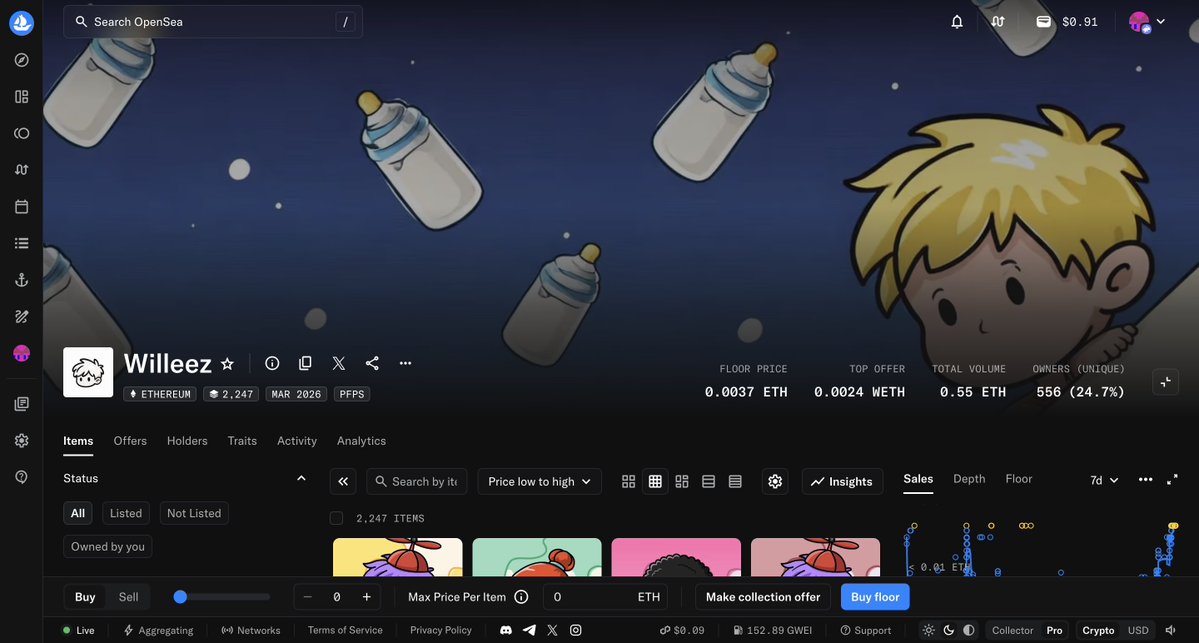Image resolution: width=1199 pixels, height=643 pixels.
Task: Switch to the Holders tab
Action: click(187, 441)
